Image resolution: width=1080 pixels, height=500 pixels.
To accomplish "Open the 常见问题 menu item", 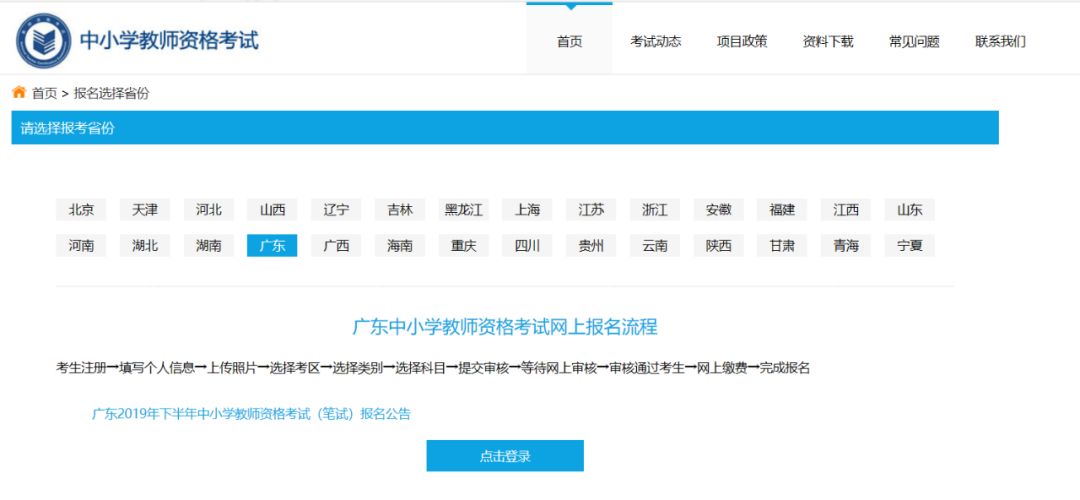I will pyautogui.click(x=914, y=41).
